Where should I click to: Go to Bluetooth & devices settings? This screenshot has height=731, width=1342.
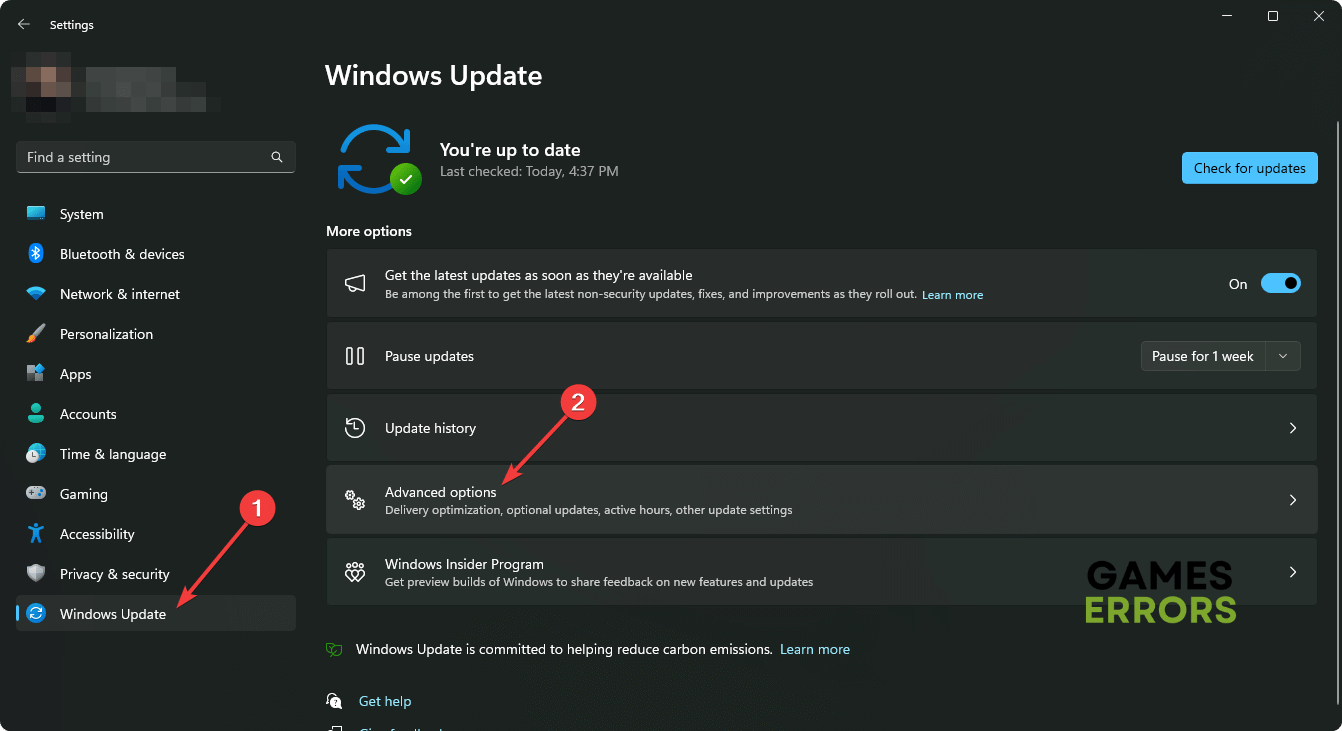156,254
